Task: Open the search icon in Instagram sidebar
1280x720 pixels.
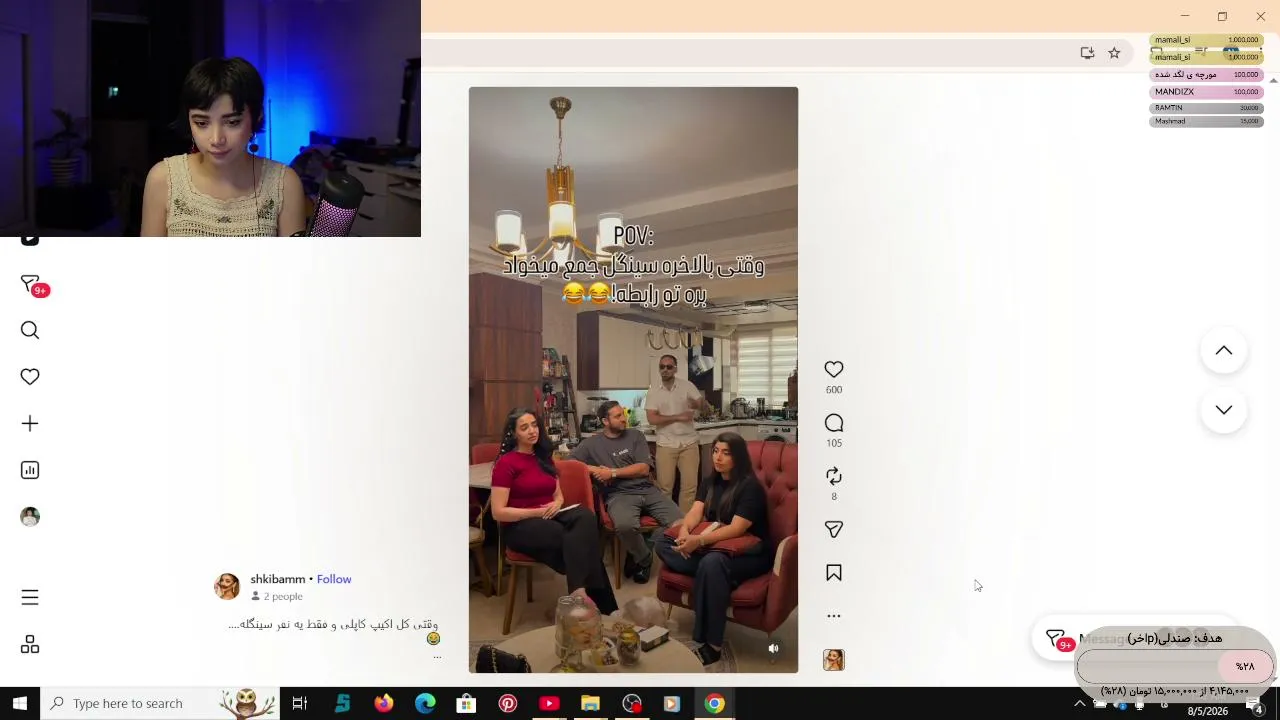Action: pyautogui.click(x=30, y=330)
